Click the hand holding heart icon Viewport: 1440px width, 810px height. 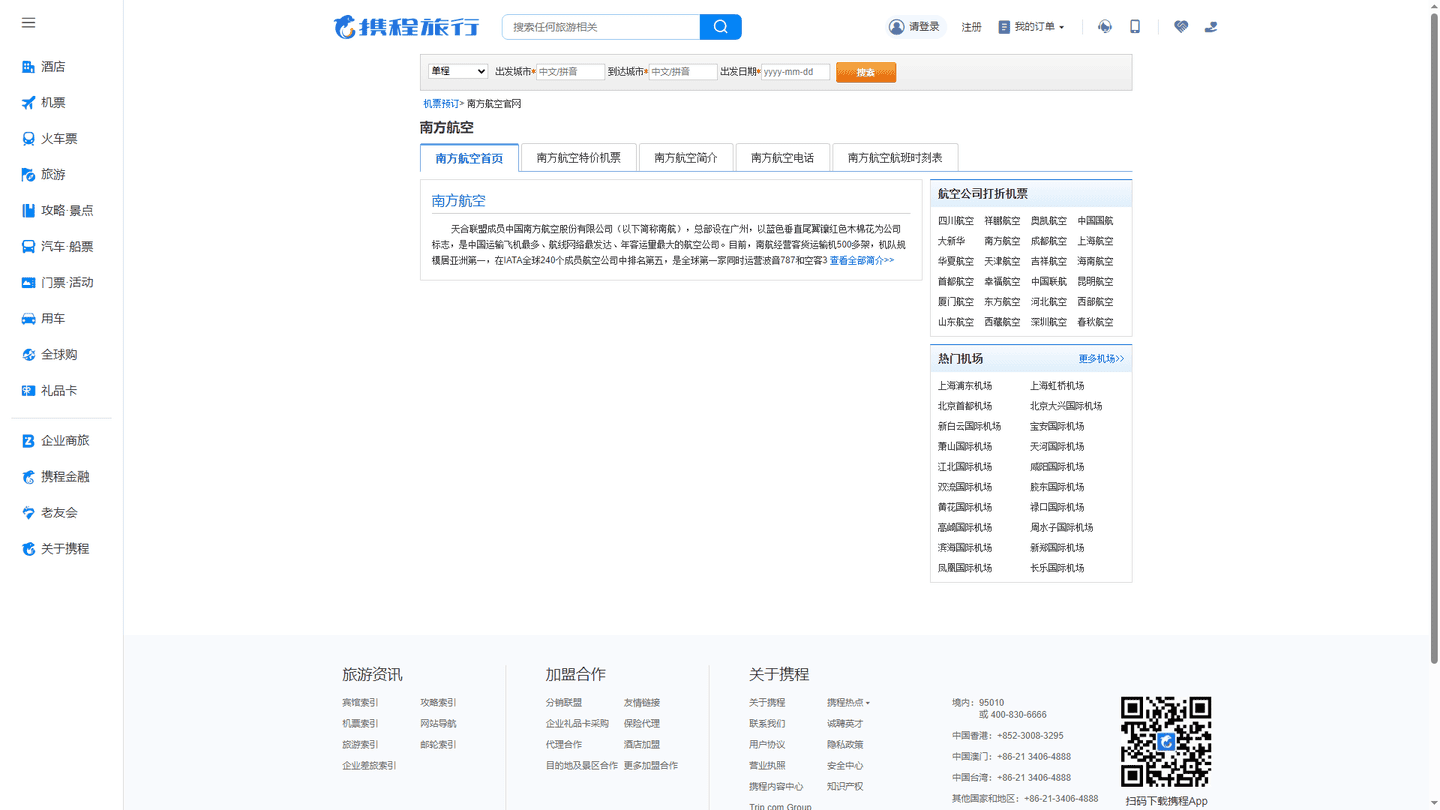pyautogui.click(x=1211, y=27)
